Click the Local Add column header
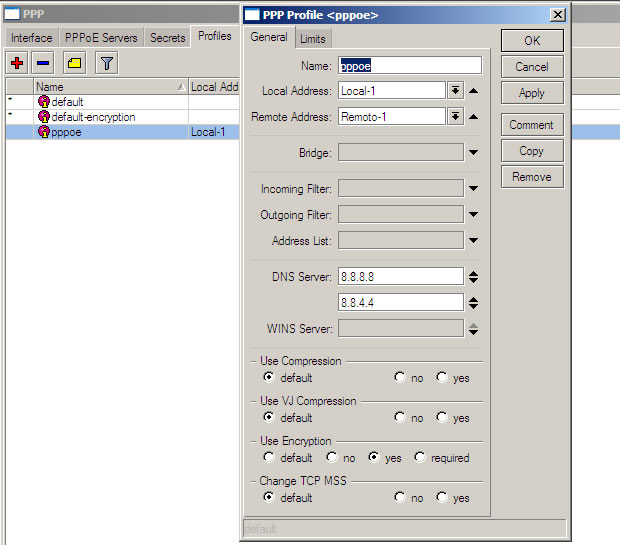Screen dimensions: 620x545 [214, 87]
